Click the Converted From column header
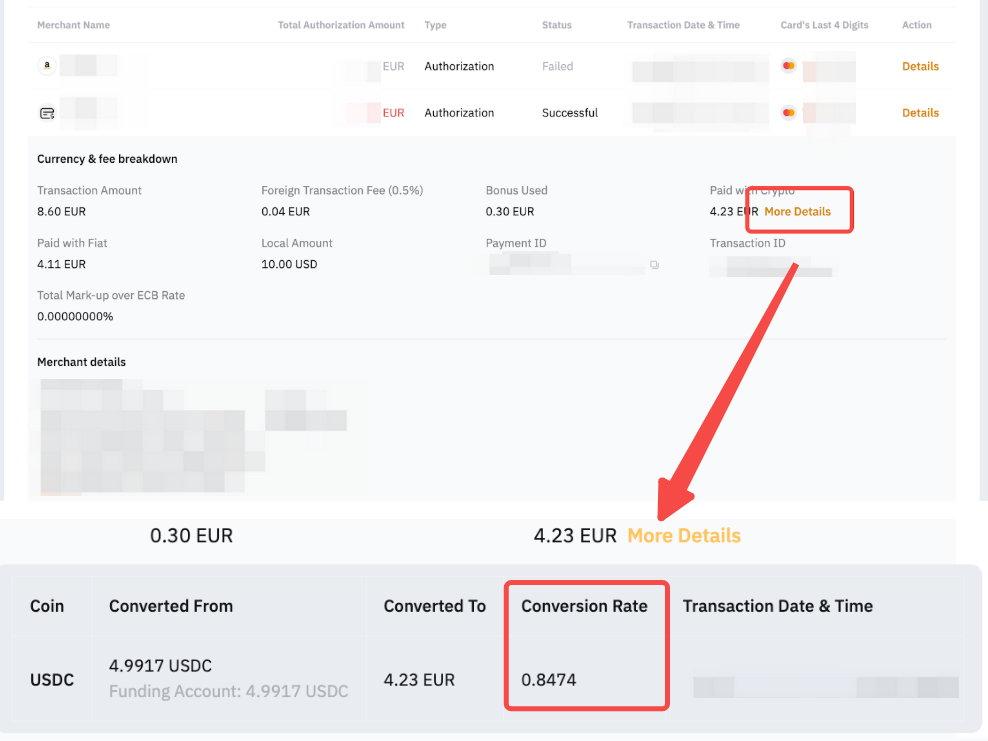Image resolution: width=988 pixels, height=741 pixels. pyautogui.click(x=171, y=606)
